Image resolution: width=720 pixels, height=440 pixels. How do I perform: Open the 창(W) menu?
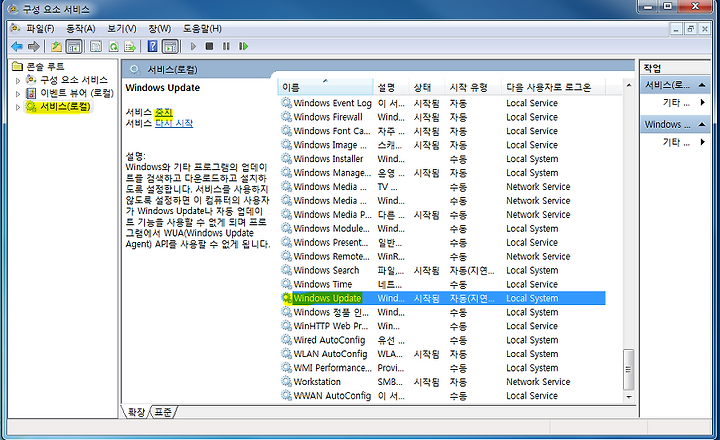[x=159, y=28]
